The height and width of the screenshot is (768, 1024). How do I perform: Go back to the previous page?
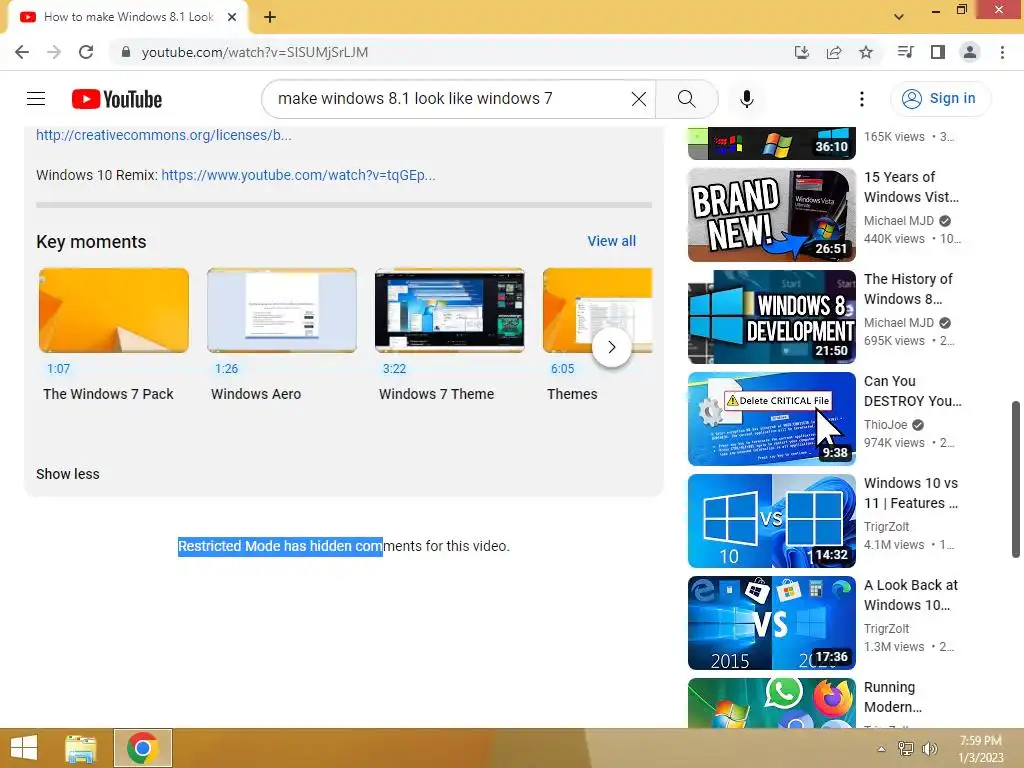(22, 52)
